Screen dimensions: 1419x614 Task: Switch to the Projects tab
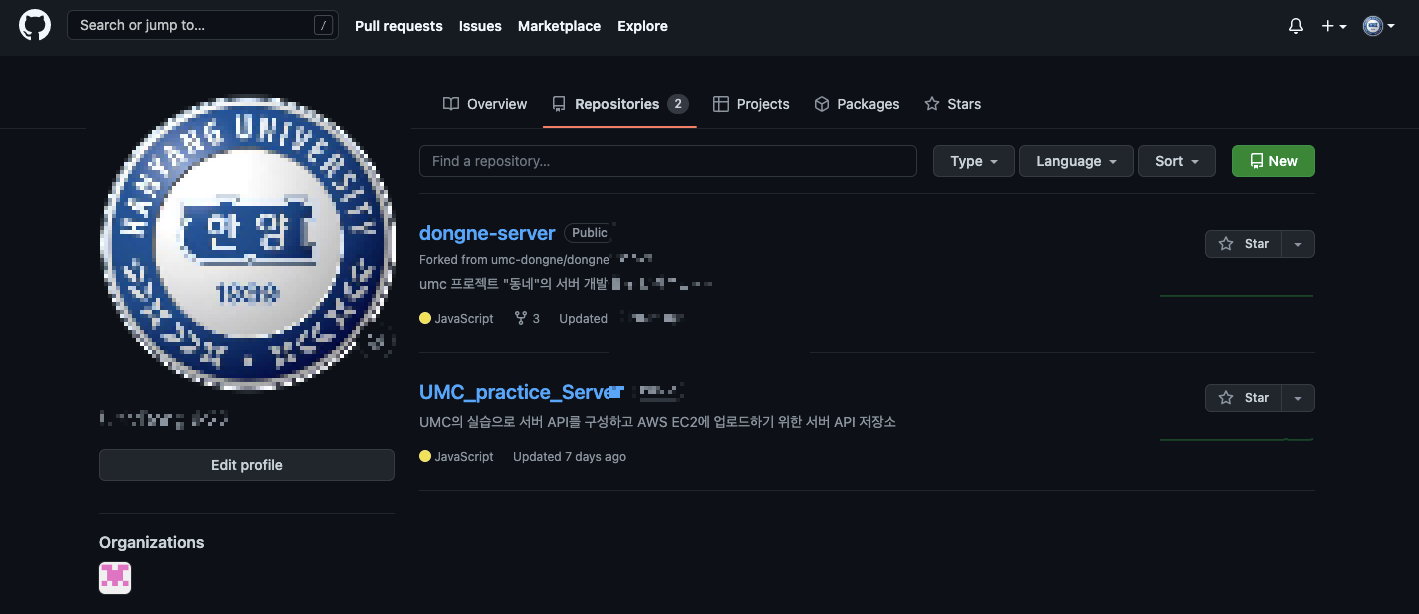751,104
